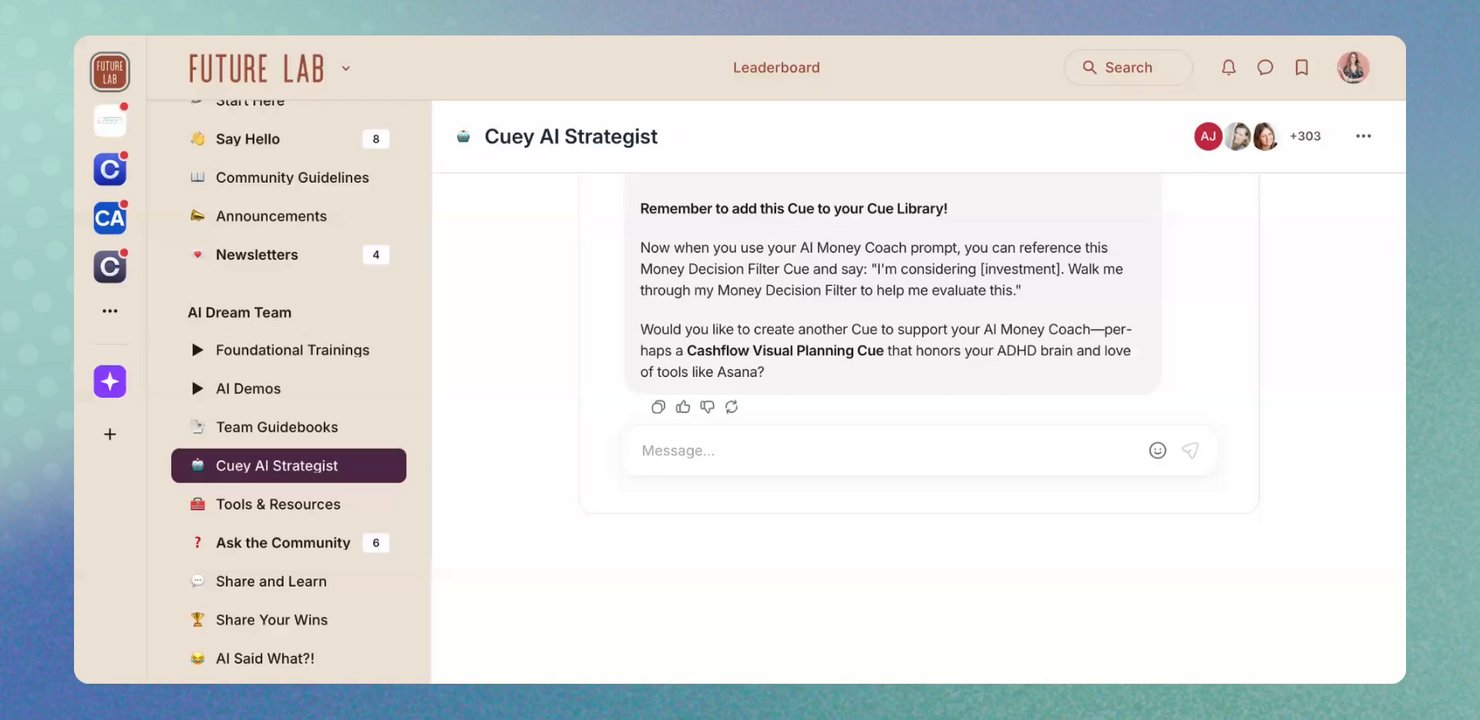Click the 6 badge beside Ask the Community

376,543
